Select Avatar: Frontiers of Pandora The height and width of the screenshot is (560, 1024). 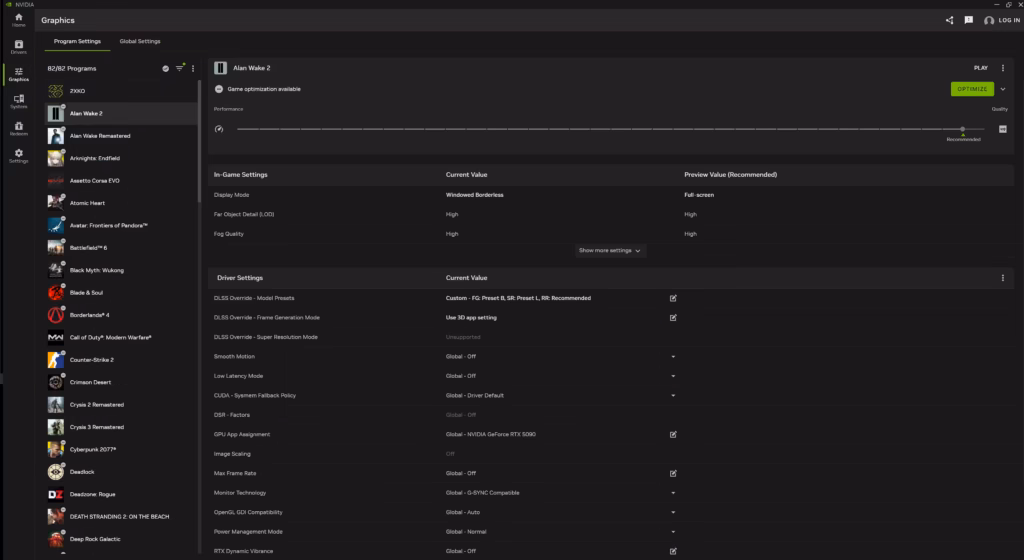[121, 226]
